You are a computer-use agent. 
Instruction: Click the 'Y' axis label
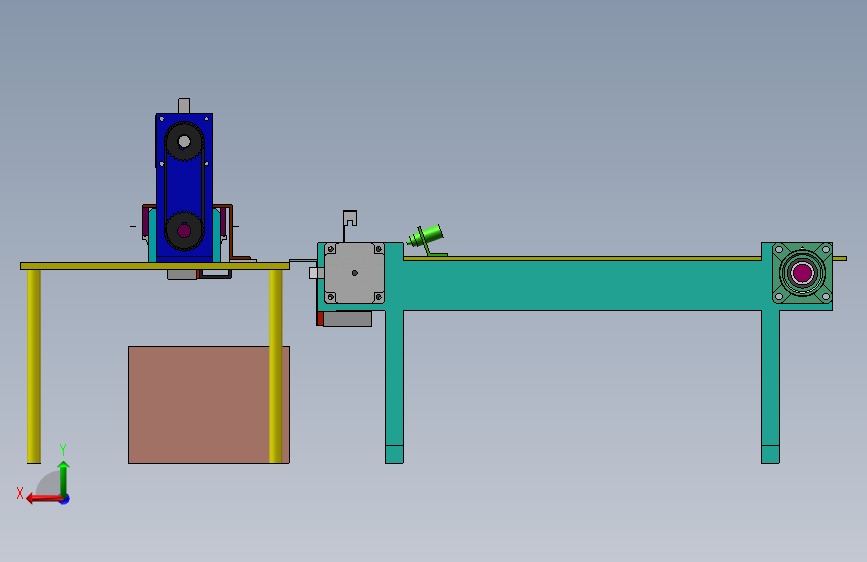click(63, 449)
